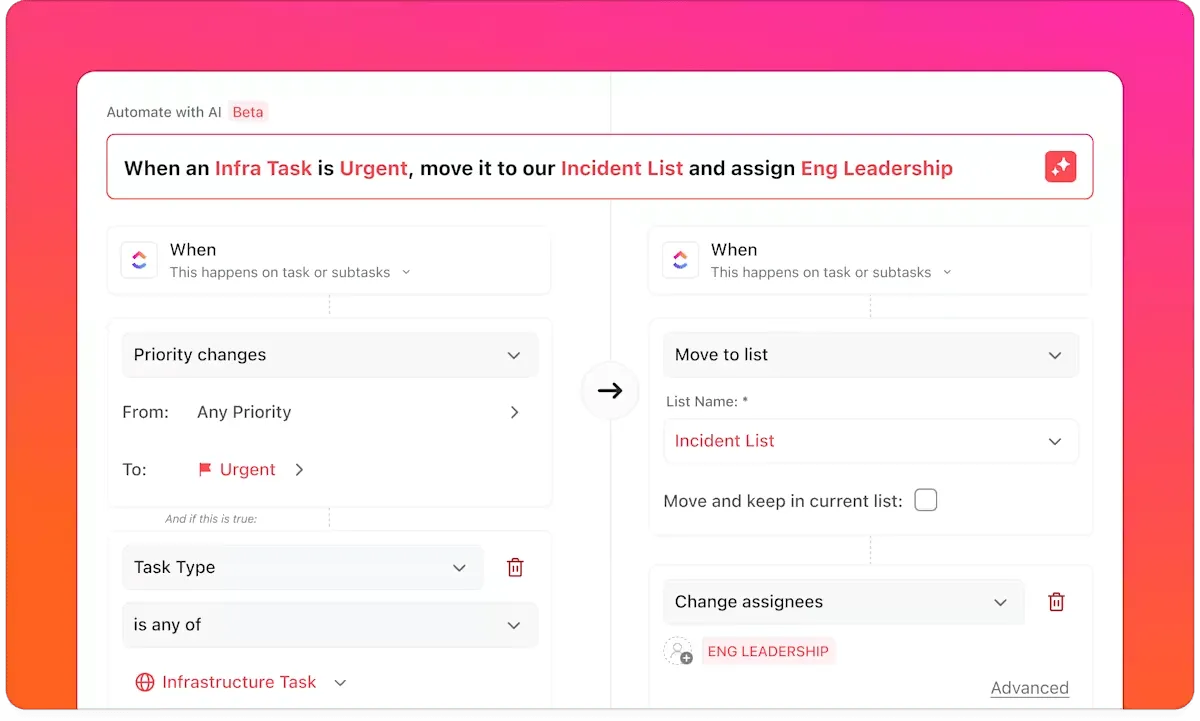The height and width of the screenshot is (721, 1200).
Task: Open the 'is any of' operator dropdown
Action: [330, 624]
